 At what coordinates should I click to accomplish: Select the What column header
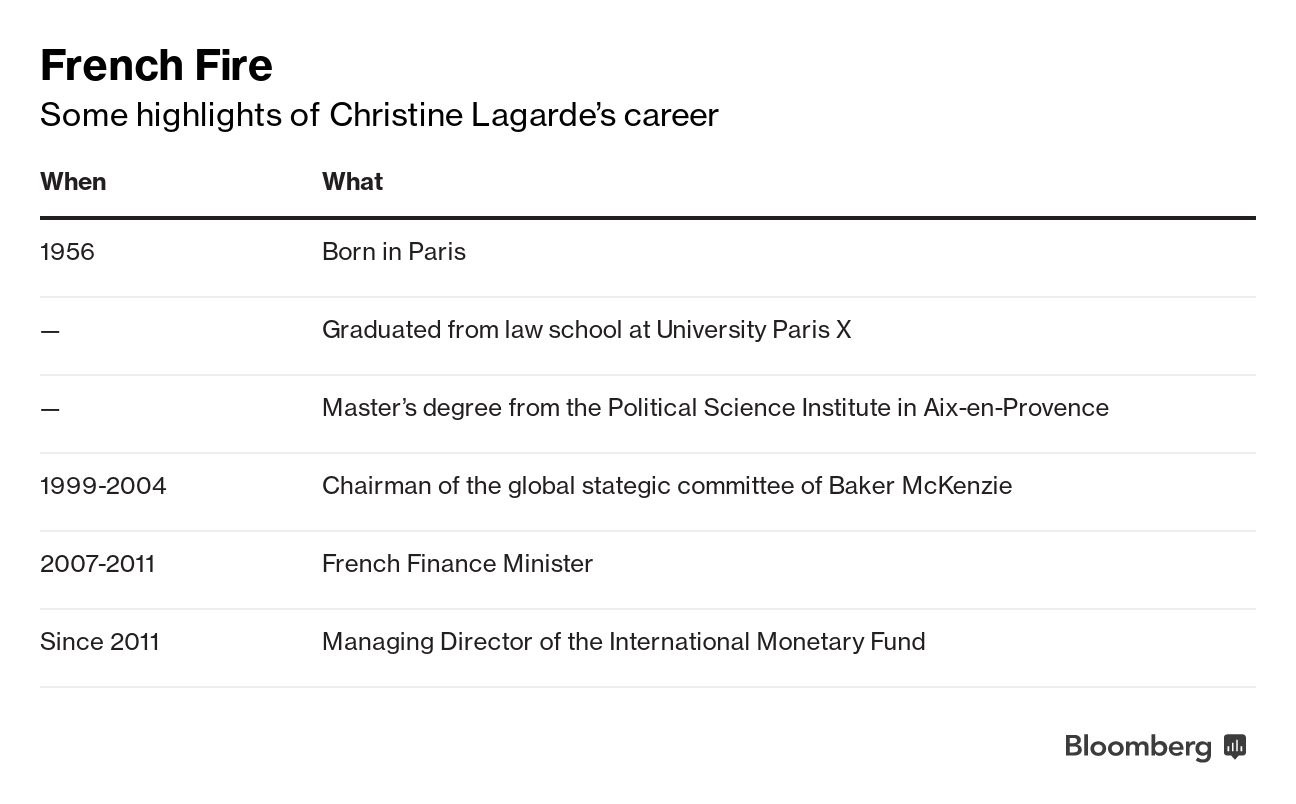[x=352, y=182]
